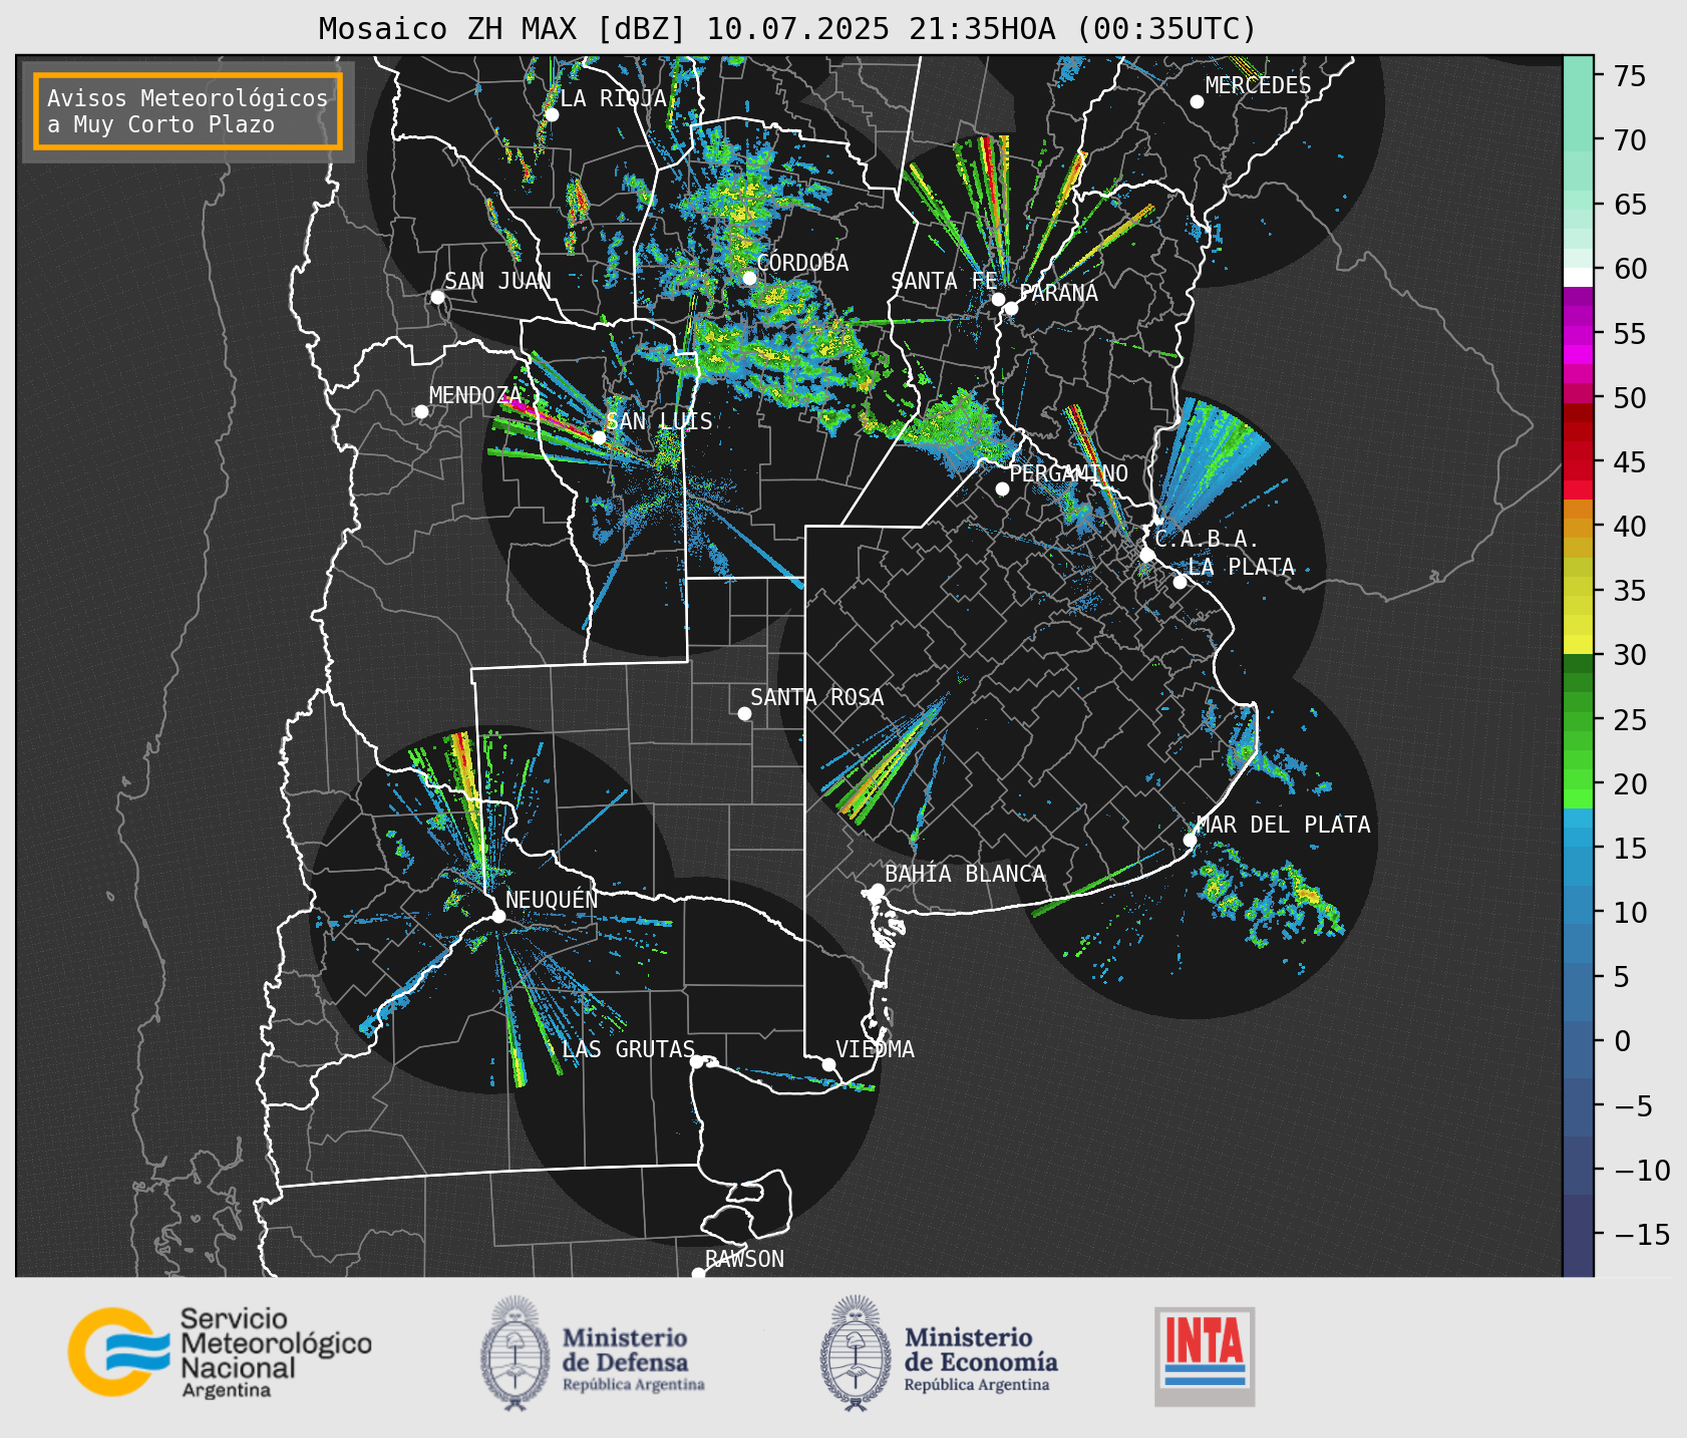Click the MAR DEL PLATA label text

[1283, 824]
